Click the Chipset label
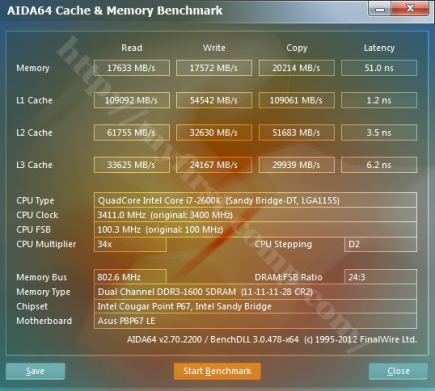The width and height of the screenshot is (435, 391). [x=32, y=307]
